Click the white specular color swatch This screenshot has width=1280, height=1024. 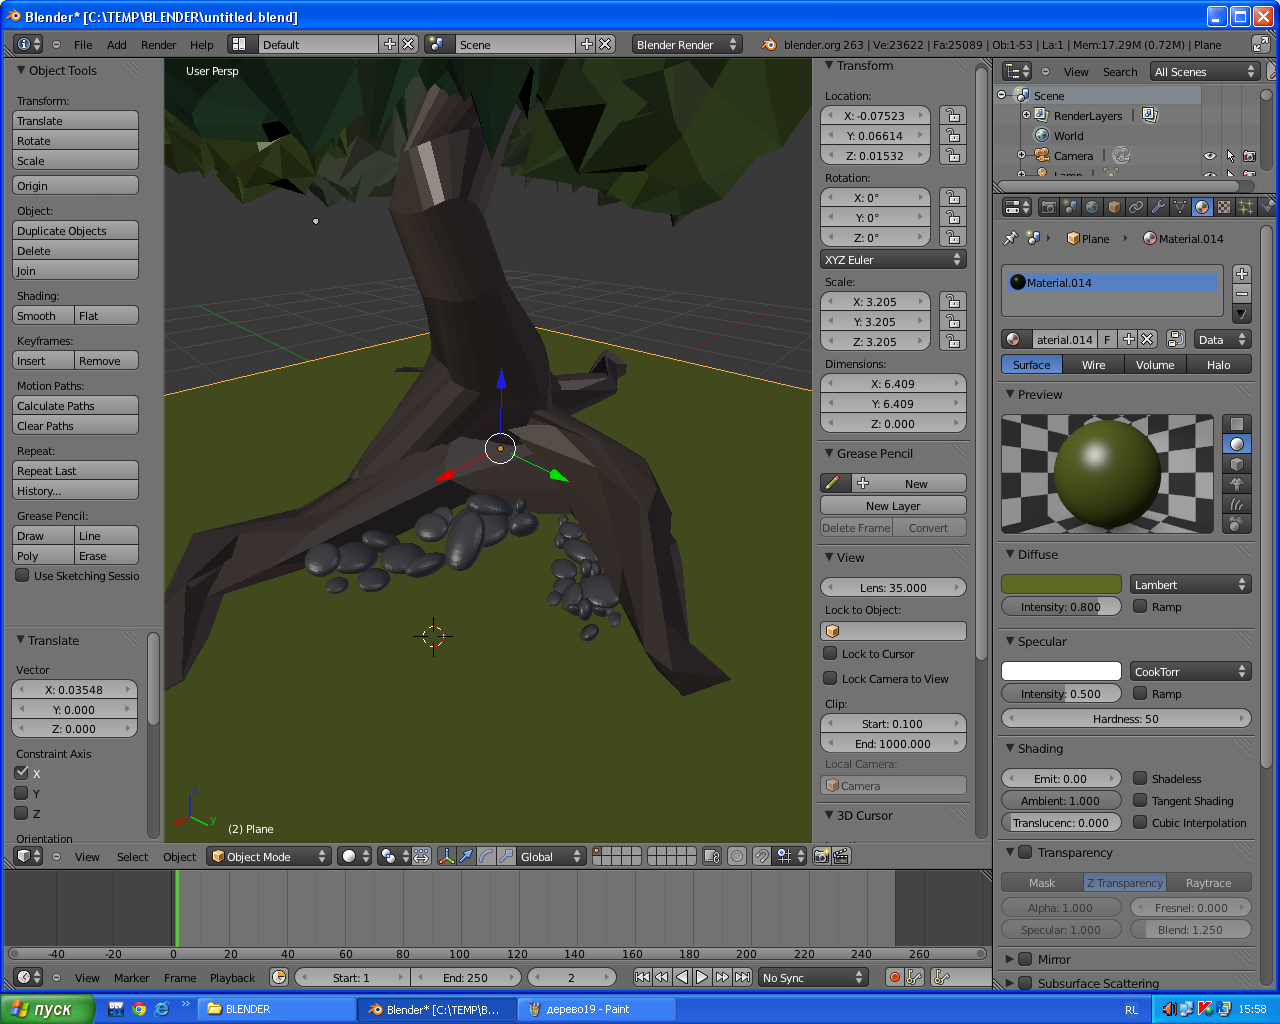[1061, 671]
